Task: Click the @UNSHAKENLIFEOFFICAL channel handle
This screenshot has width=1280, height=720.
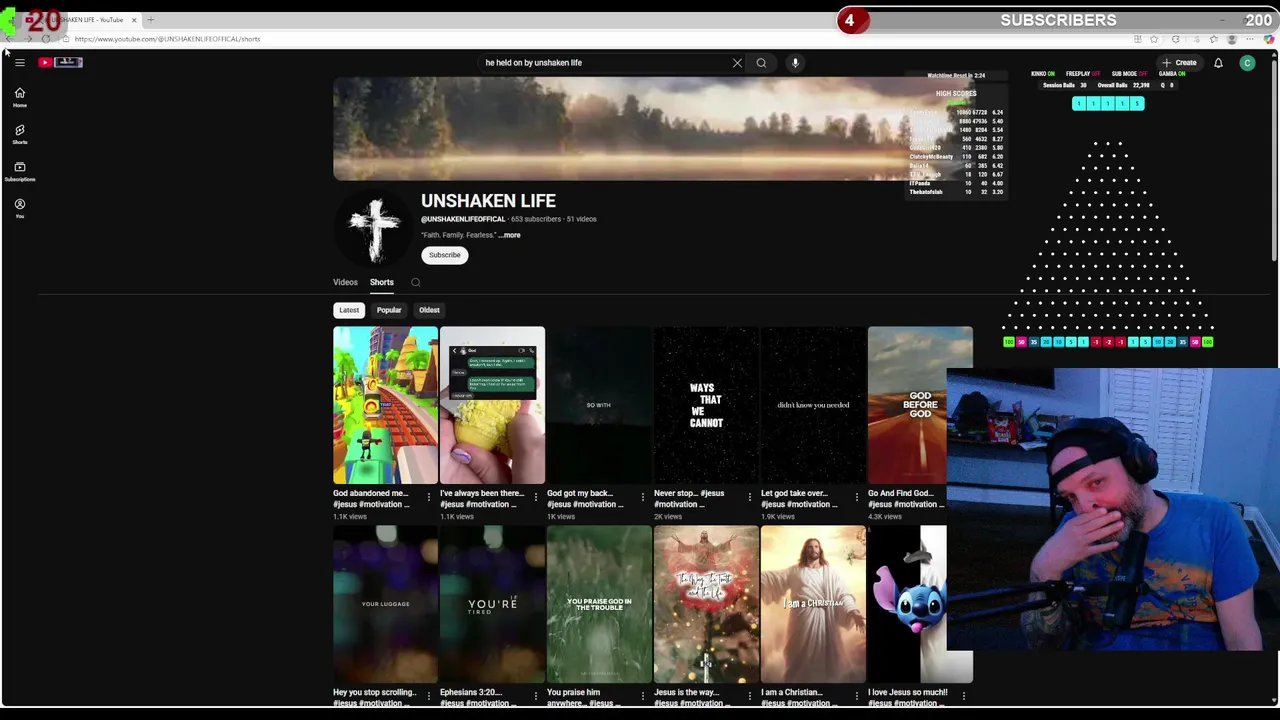Action: [463, 219]
